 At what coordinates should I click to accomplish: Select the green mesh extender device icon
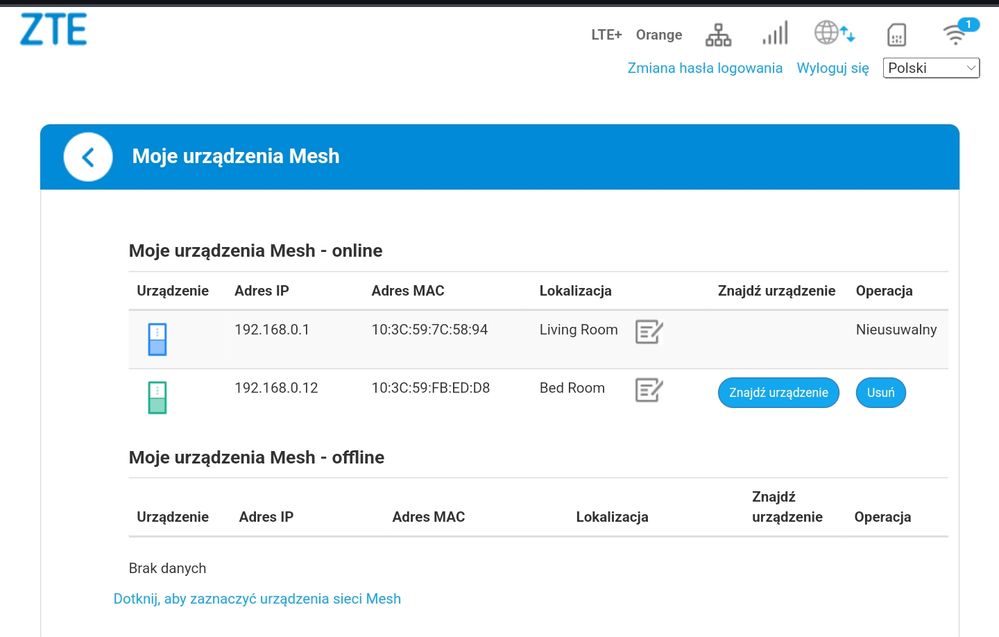click(x=156, y=396)
